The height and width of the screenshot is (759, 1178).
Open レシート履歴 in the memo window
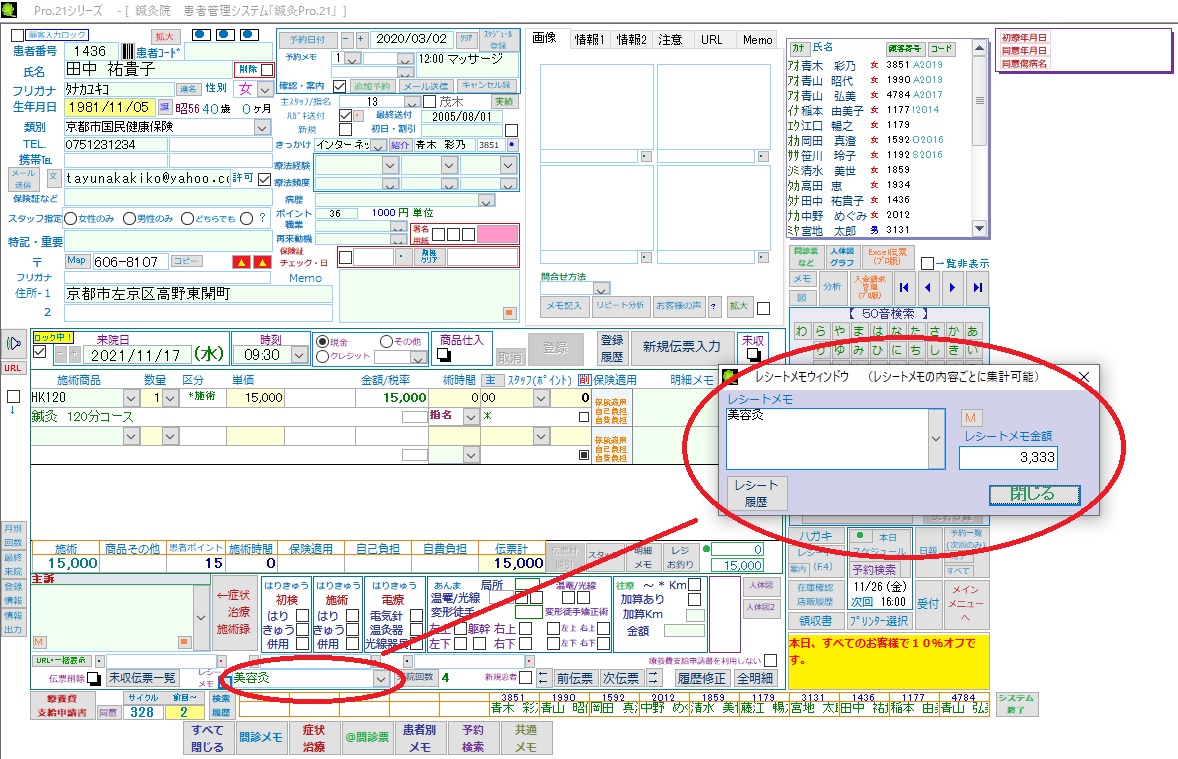click(x=756, y=493)
